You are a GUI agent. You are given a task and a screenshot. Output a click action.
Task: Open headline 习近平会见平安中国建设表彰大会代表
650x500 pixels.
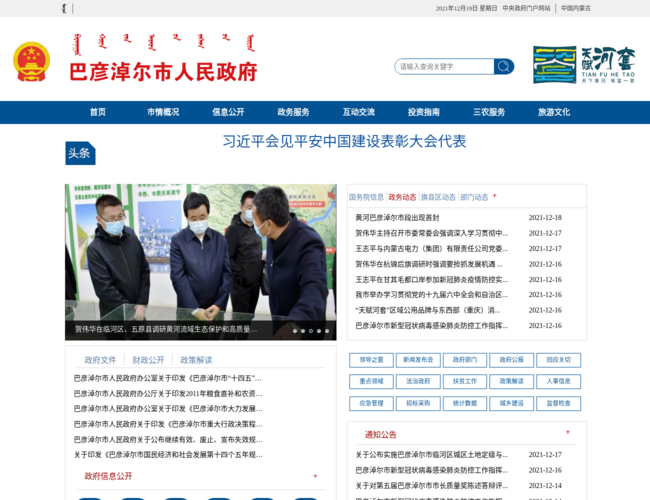click(x=344, y=141)
